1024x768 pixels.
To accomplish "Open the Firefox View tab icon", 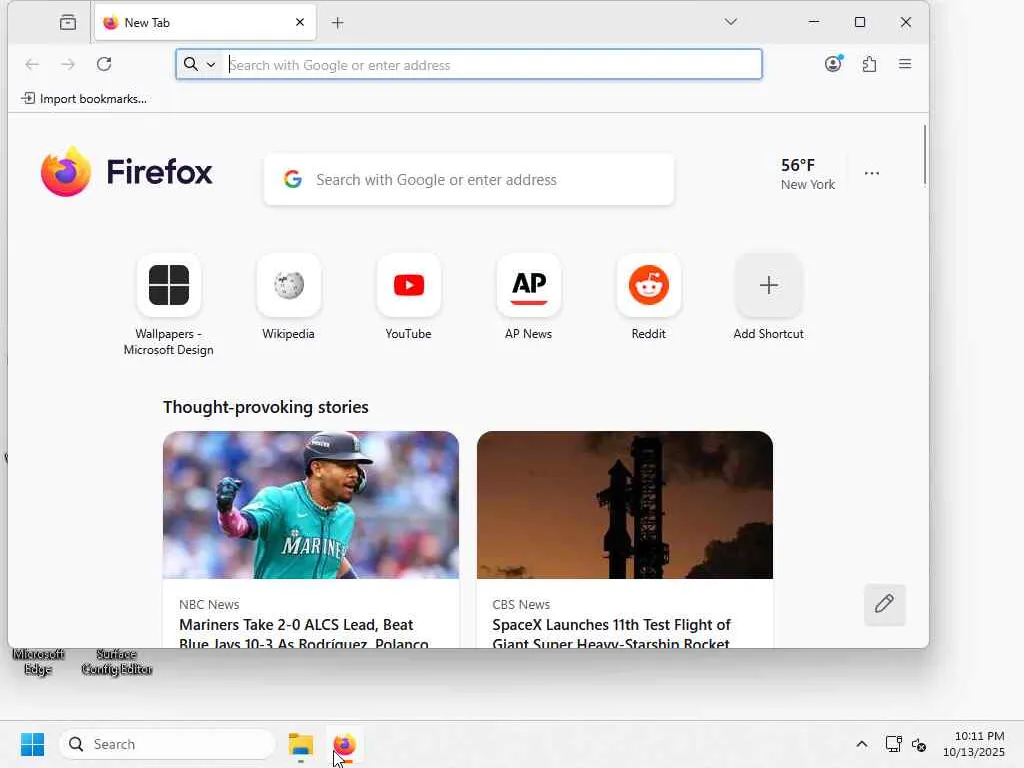I will pos(68,22).
